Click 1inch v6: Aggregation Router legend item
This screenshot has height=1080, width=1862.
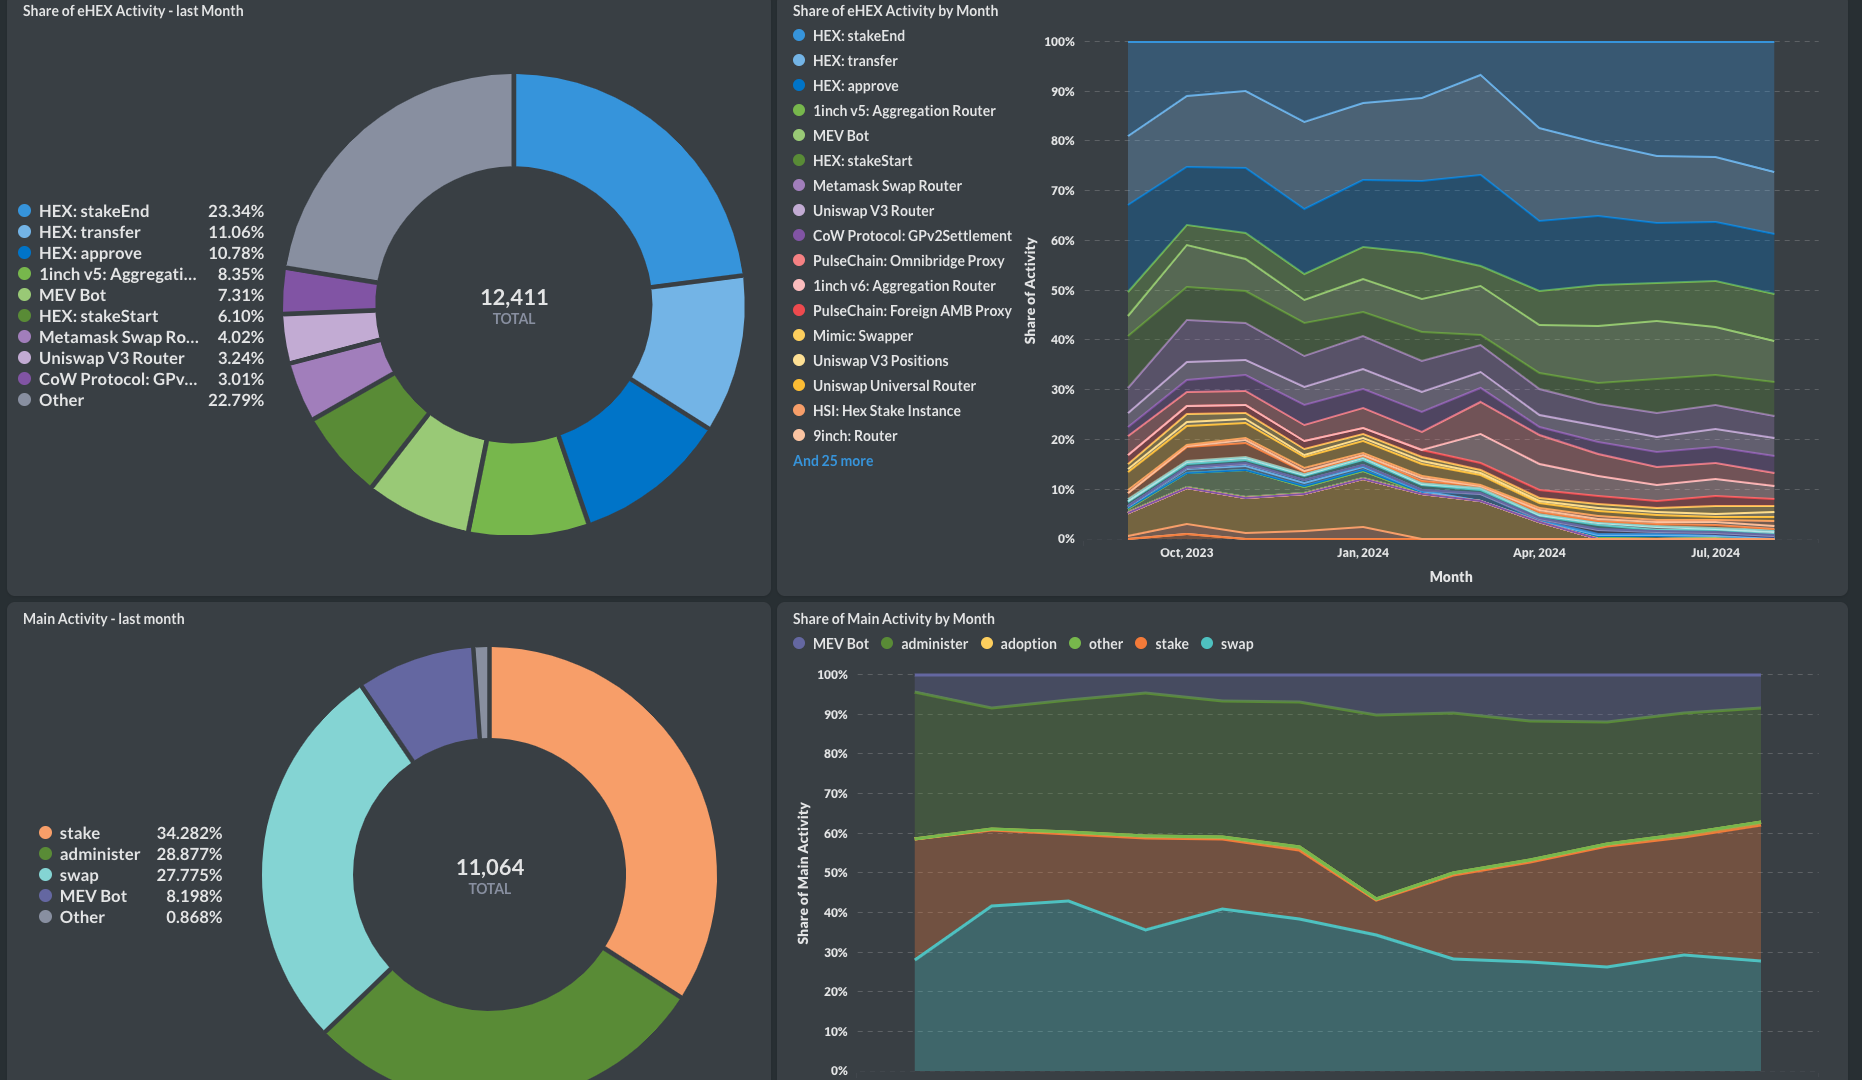[x=894, y=286]
